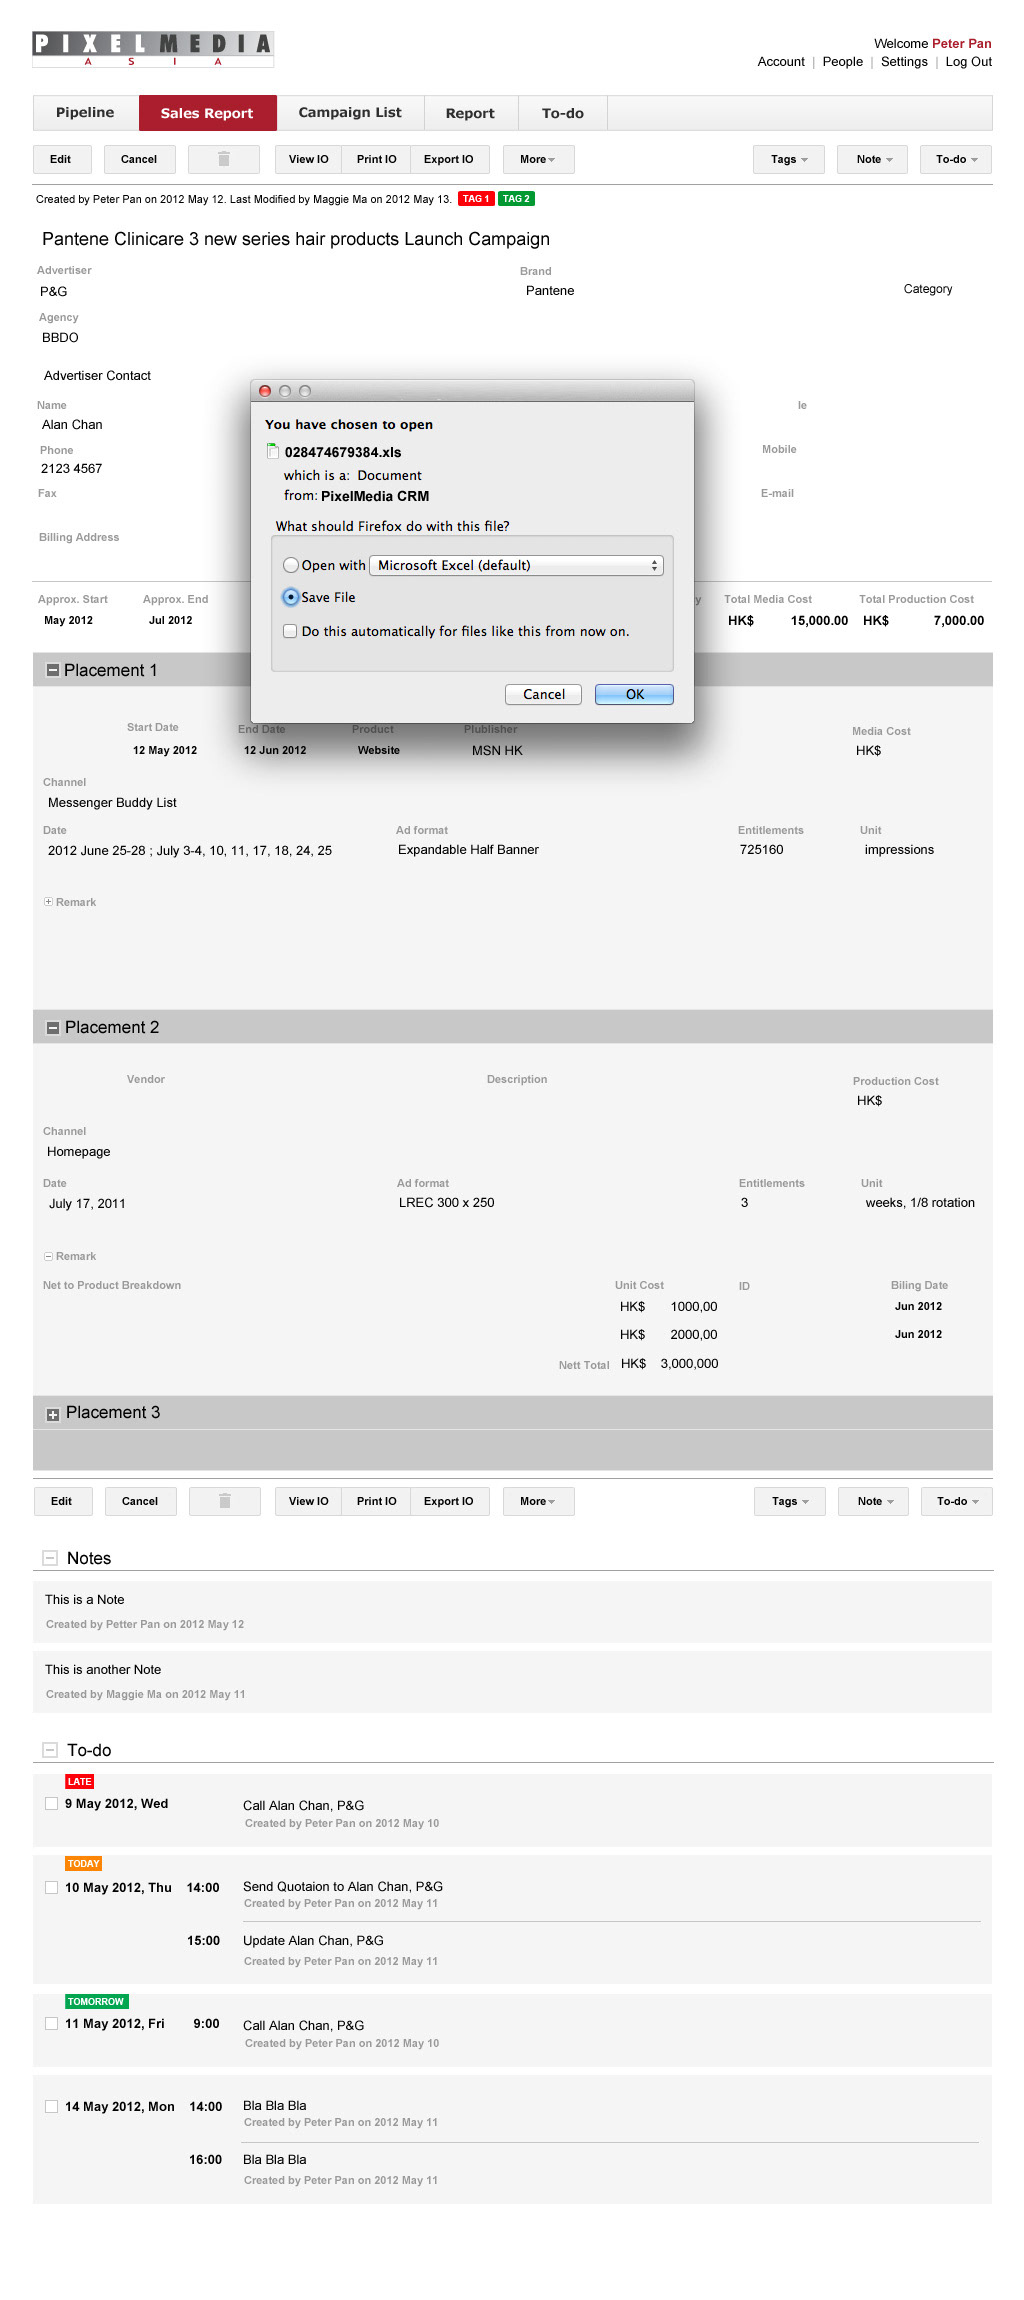Viewport: 1024px width, 2300px height.
Task: Open the Account link
Action: pos(781,62)
